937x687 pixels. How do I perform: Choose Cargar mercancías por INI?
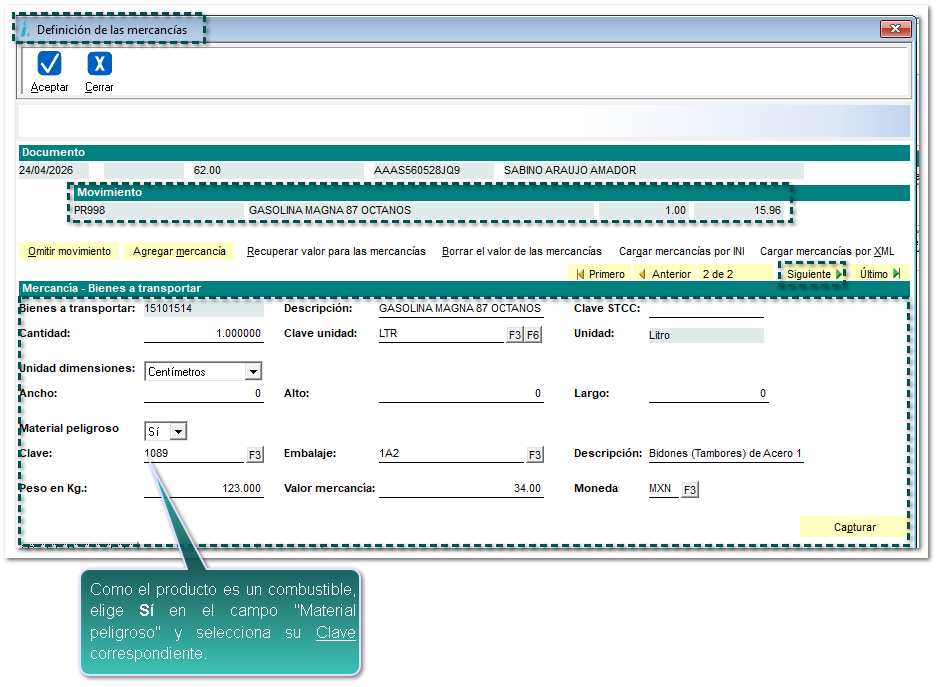click(682, 252)
